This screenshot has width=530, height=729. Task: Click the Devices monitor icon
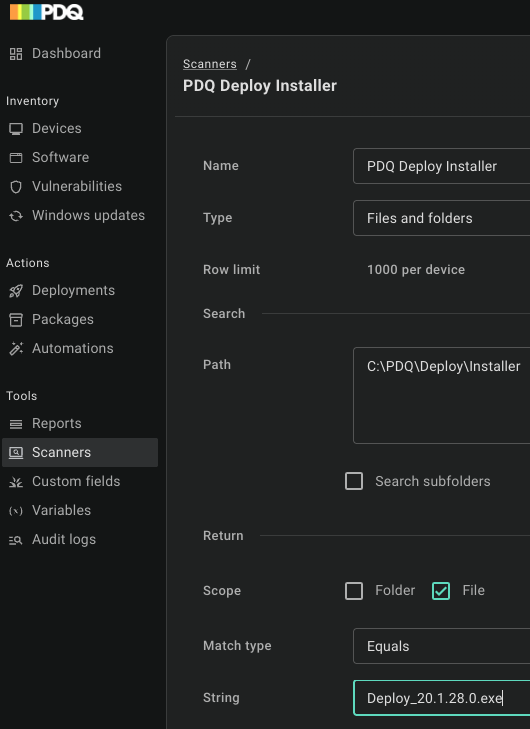[16, 129]
